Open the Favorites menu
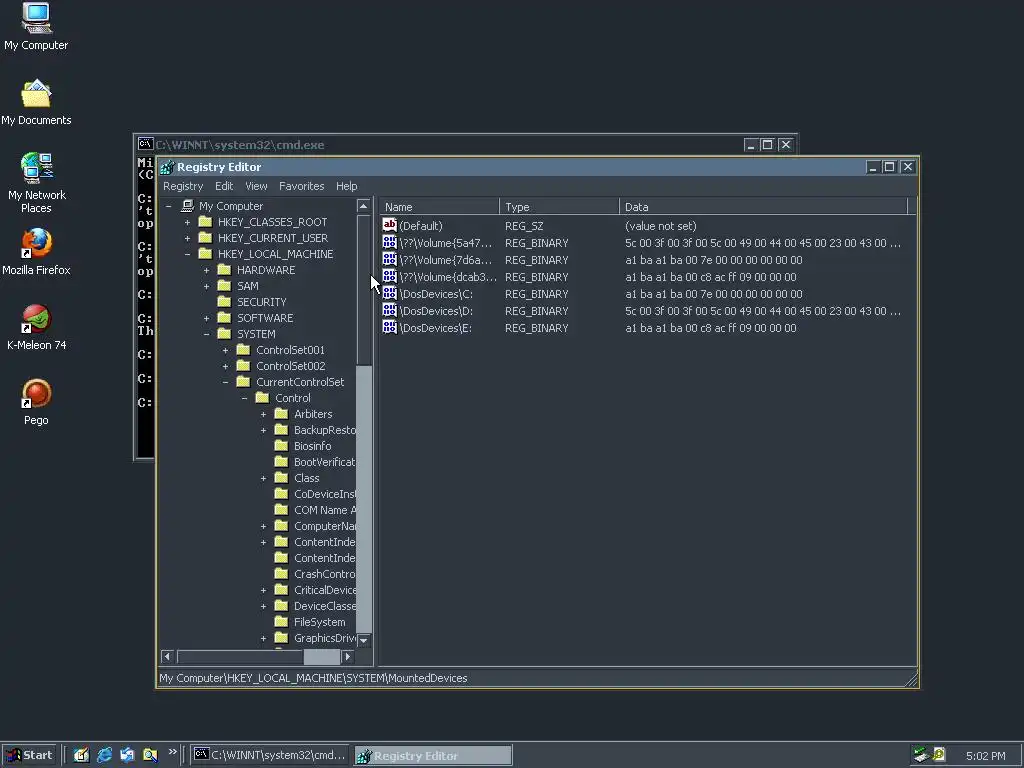 point(301,186)
